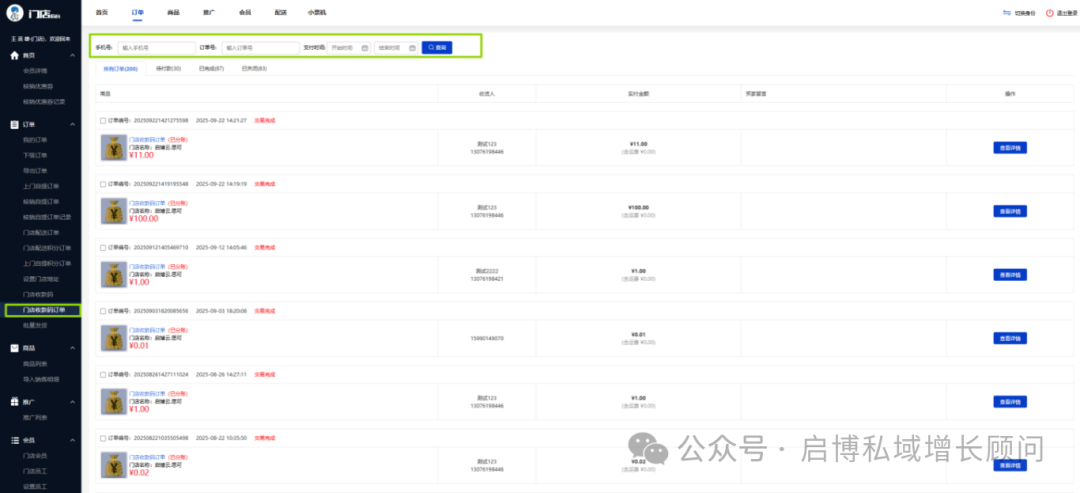Screen dimensions: 1080x493
Task: Click 查看详情 for the ¥11.00 order
Action: tap(1010, 147)
